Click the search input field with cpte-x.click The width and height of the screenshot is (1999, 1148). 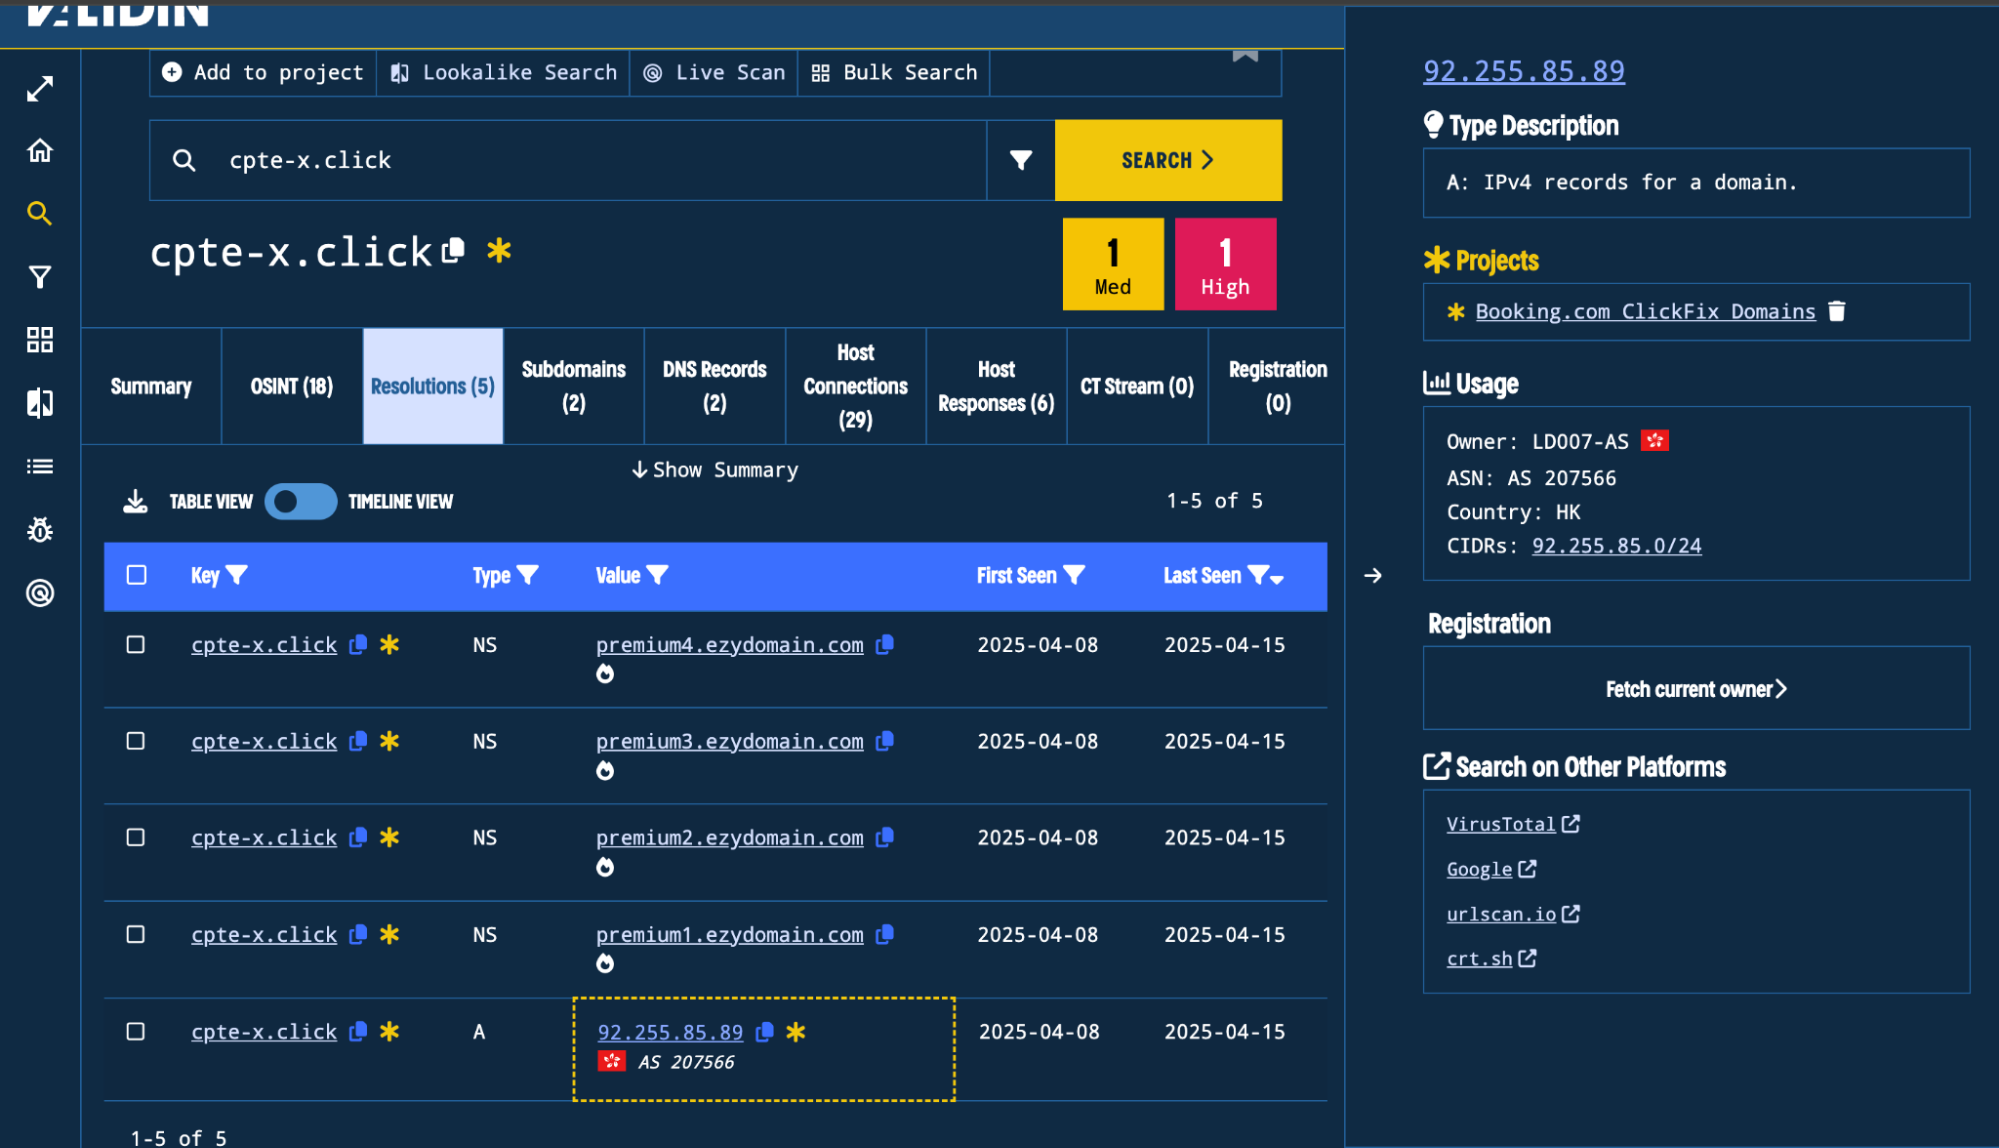[x=568, y=160]
